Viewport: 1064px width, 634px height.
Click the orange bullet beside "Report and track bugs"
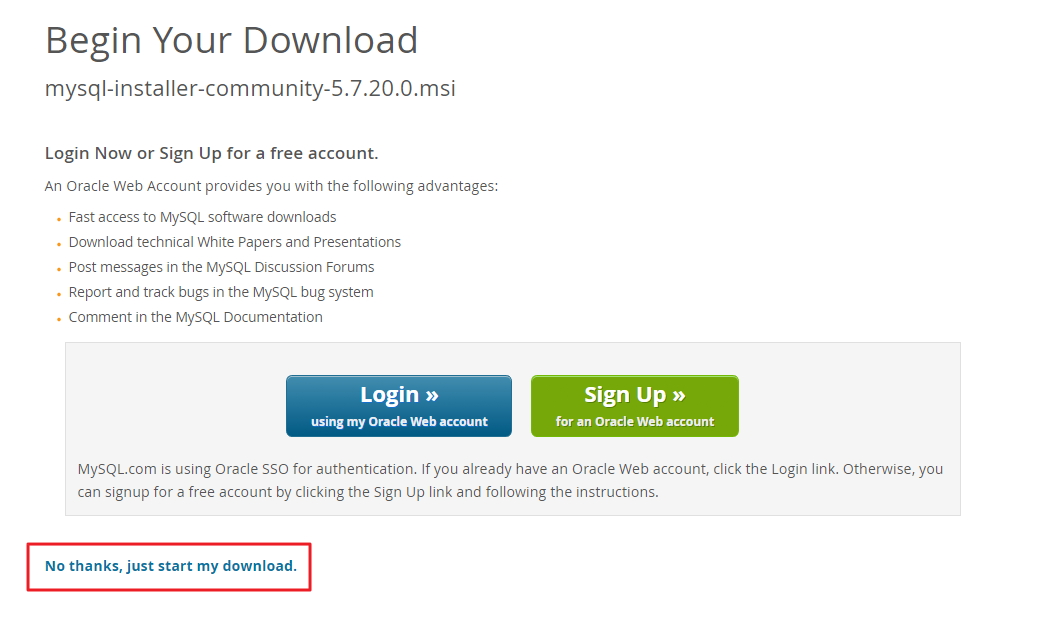pyautogui.click(x=59, y=295)
